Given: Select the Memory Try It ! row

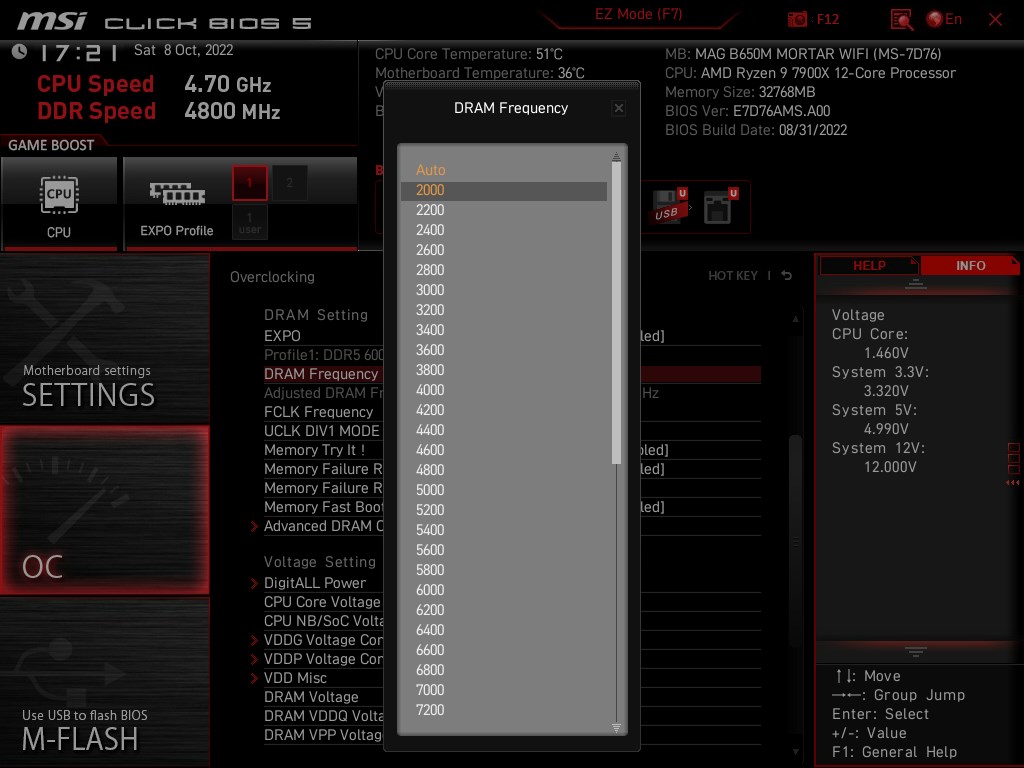Looking at the screenshot, I should pos(512,450).
